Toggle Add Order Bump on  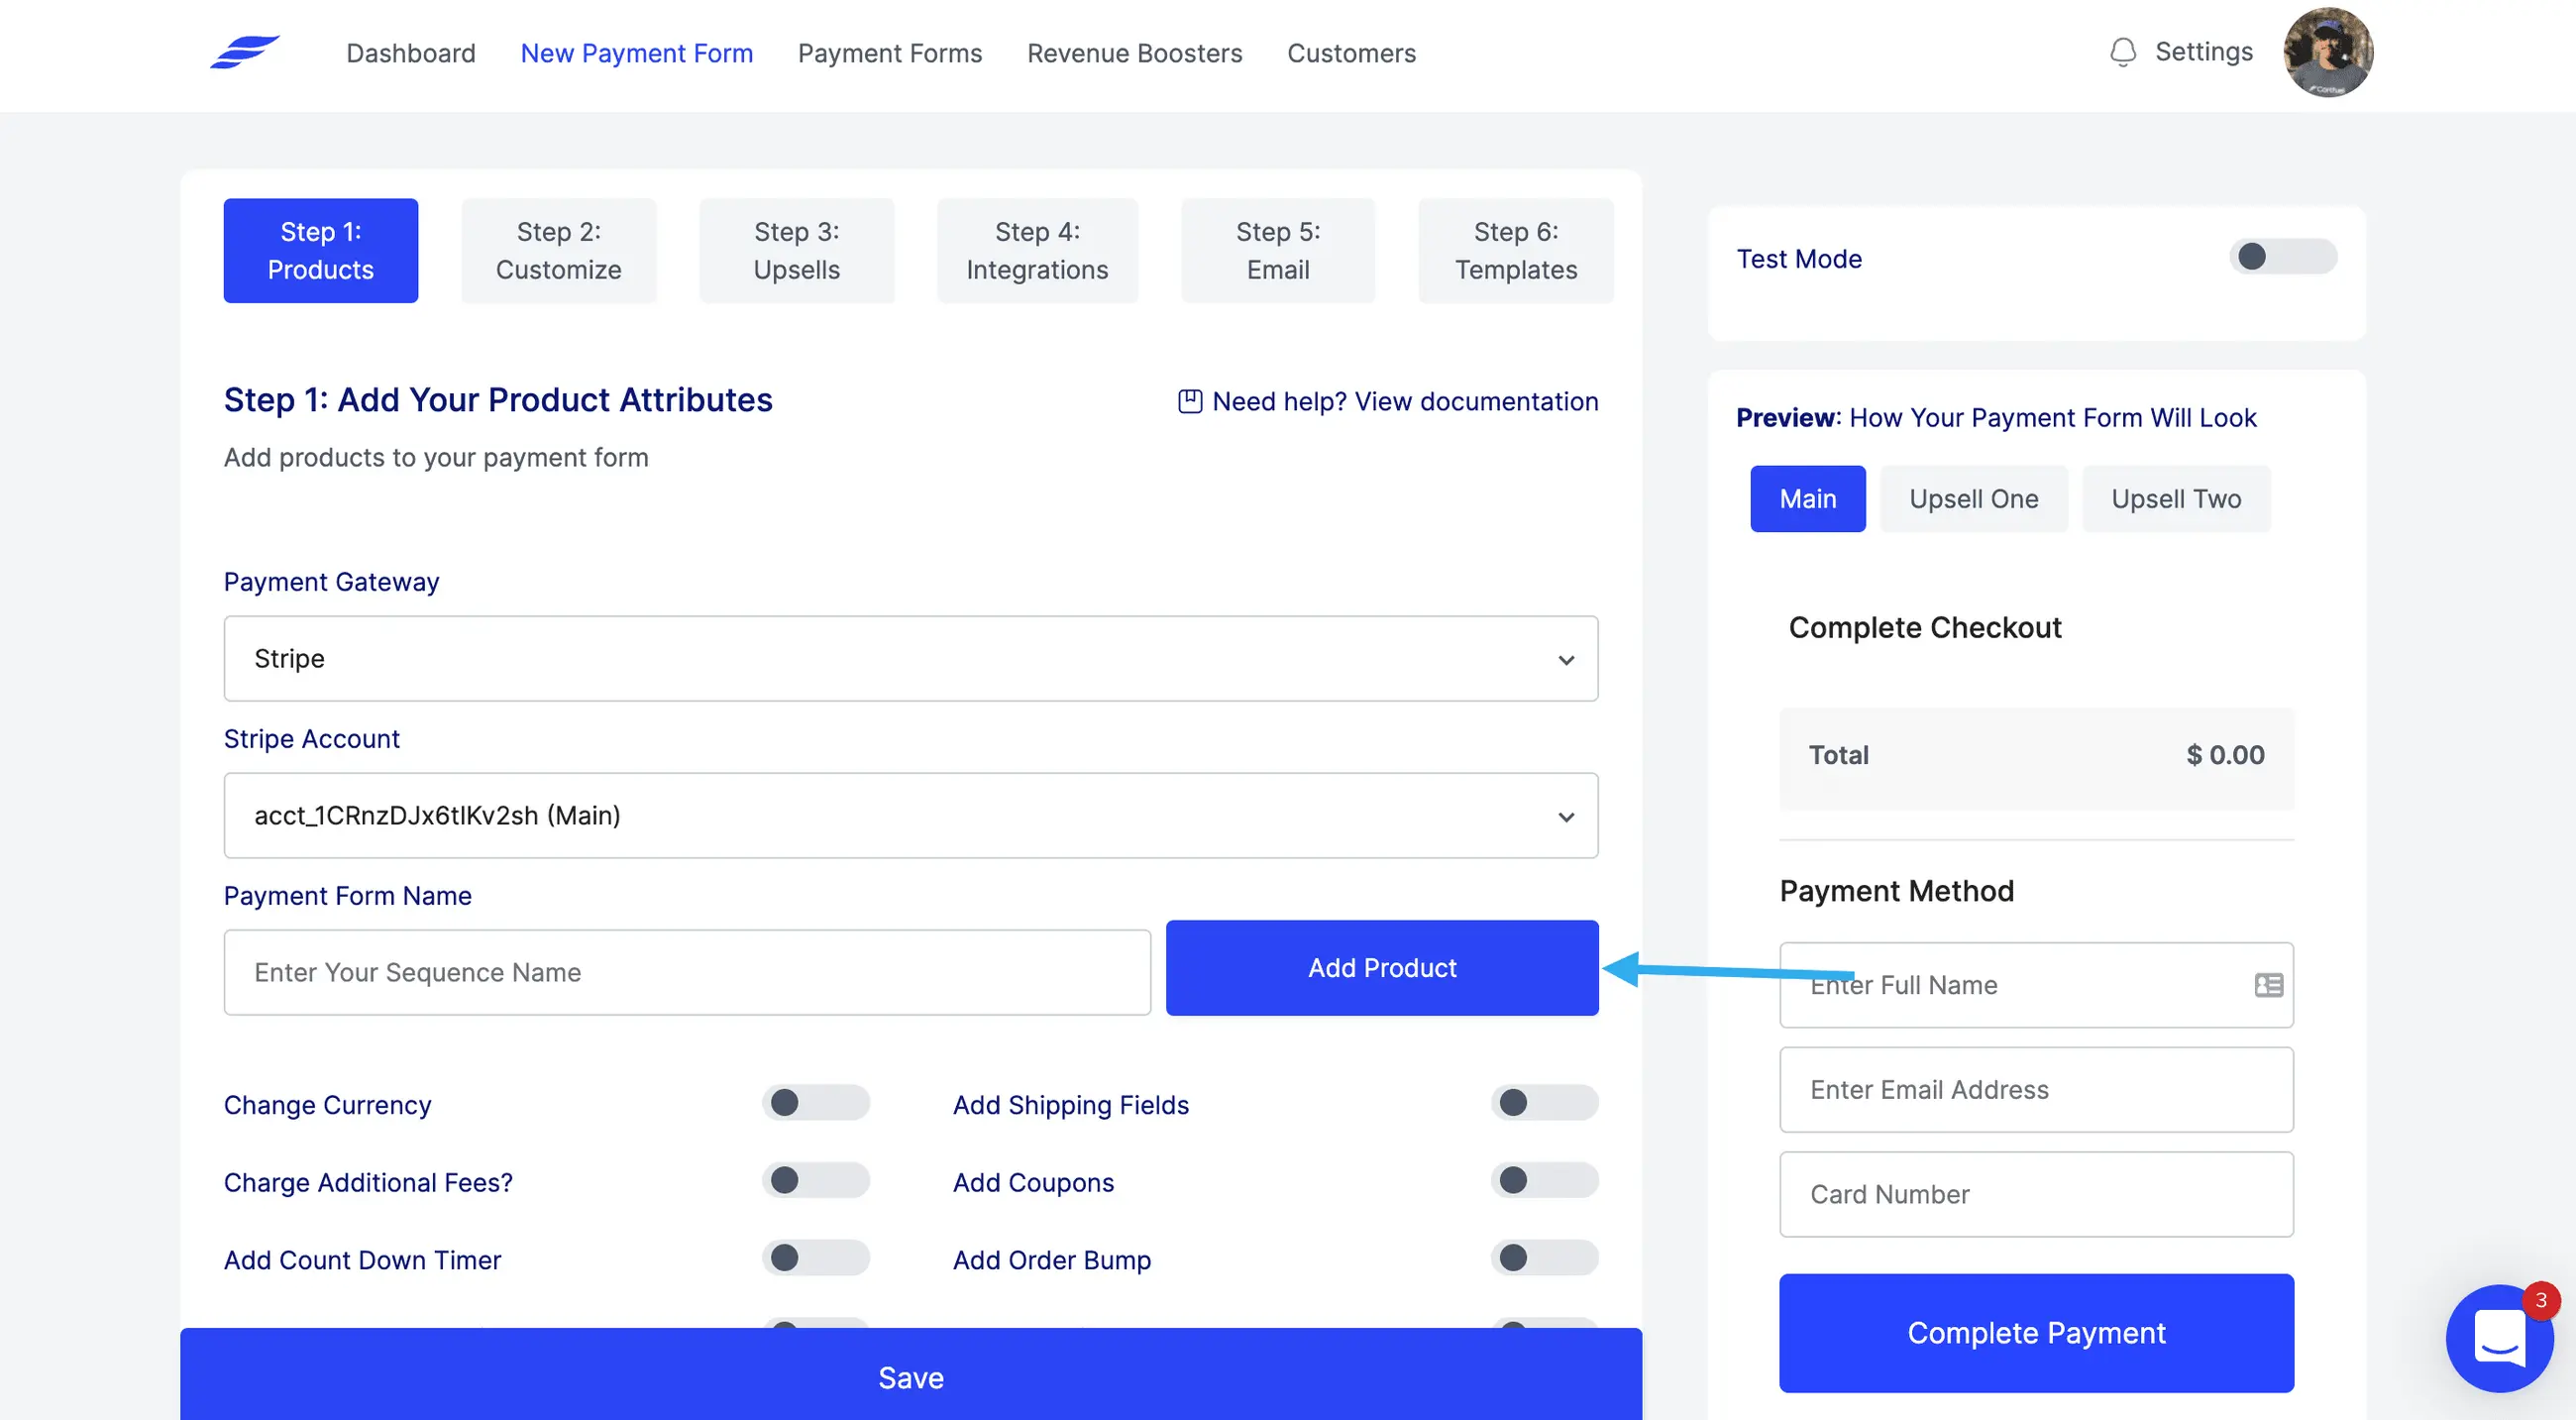click(x=1544, y=1258)
